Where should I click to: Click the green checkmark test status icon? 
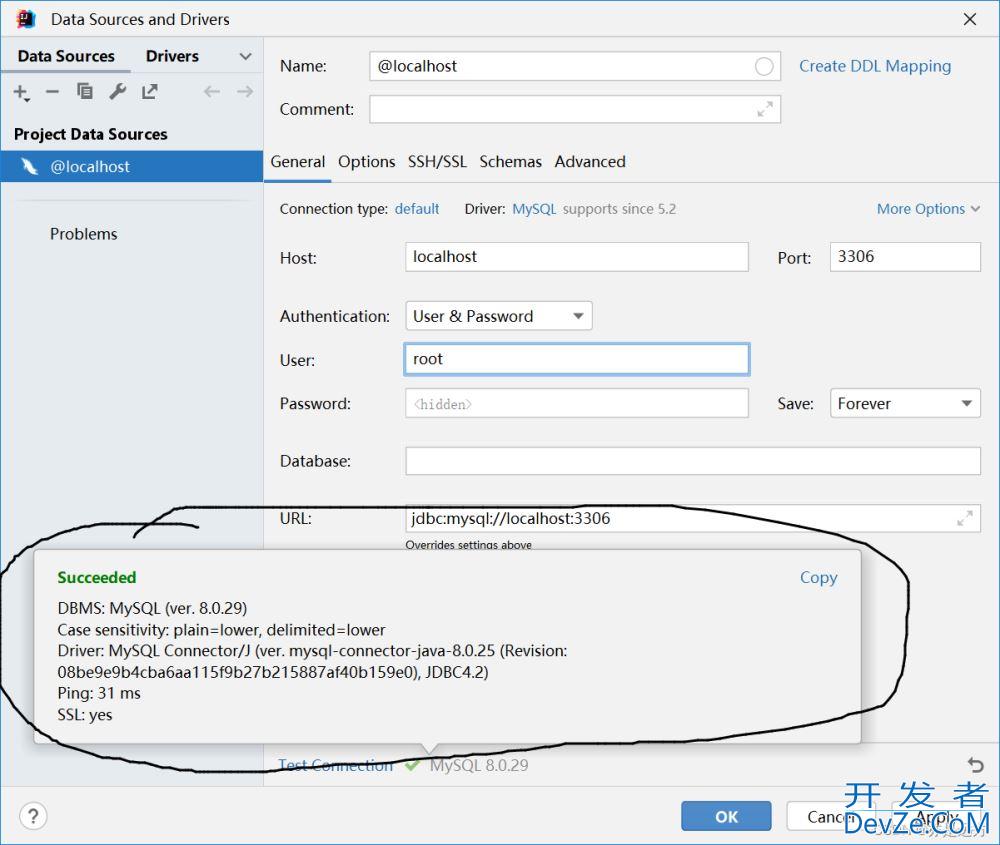pos(412,765)
